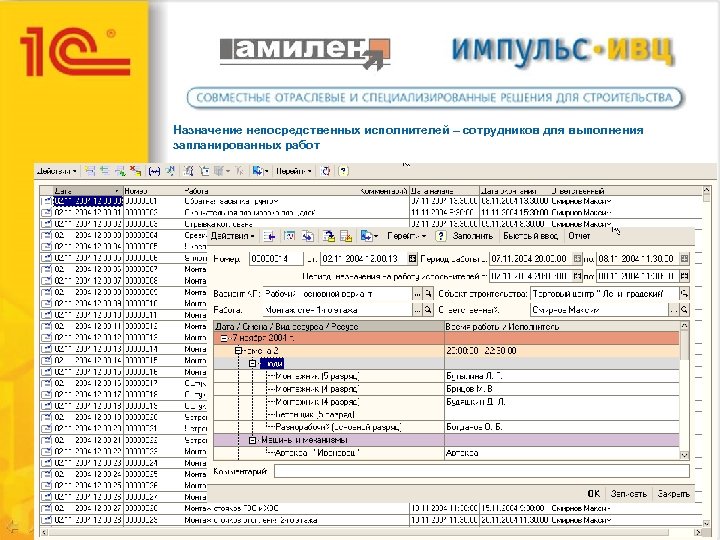Image resolution: width=720 pixels, height=540 pixels.
Task: Click the Номер column header in the list
Action: [153, 191]
